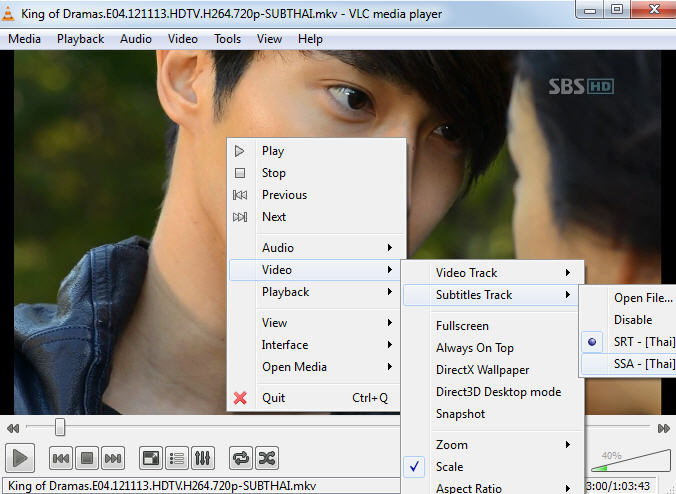Image resolution: width=676 pixels, height=494 pixels.
Task: Toggle Direct3D Desktop mode option
Action: coord(494,392)
